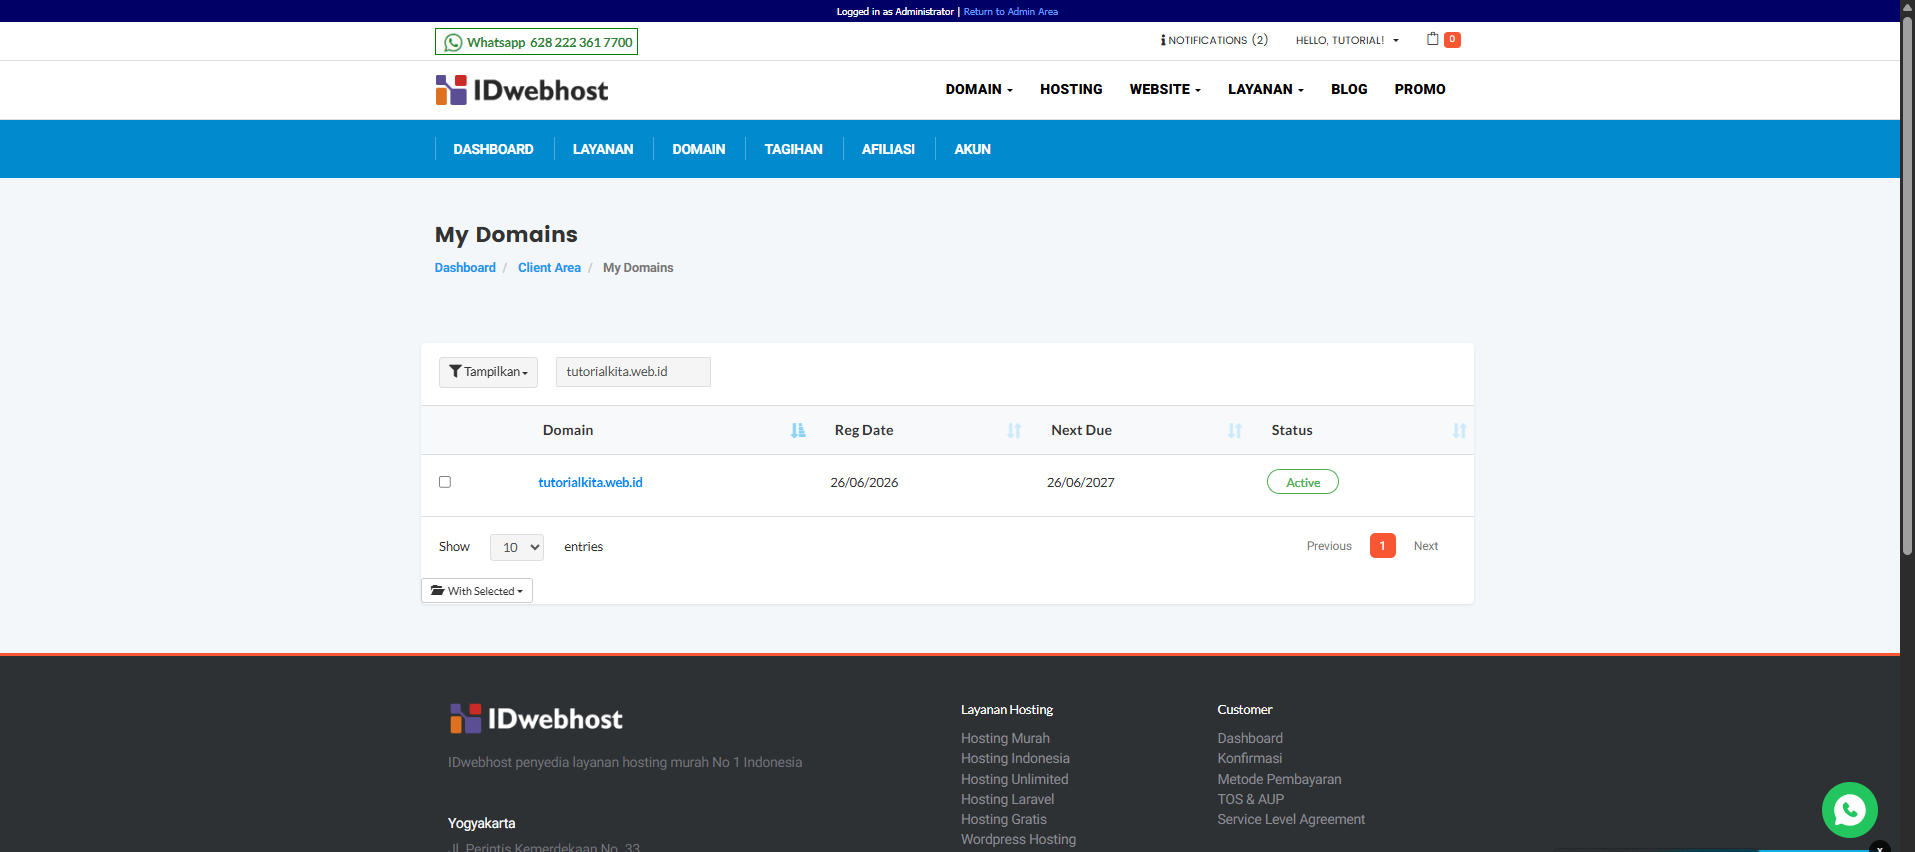Sort by Status column arrows

(x=1459, y=430)
